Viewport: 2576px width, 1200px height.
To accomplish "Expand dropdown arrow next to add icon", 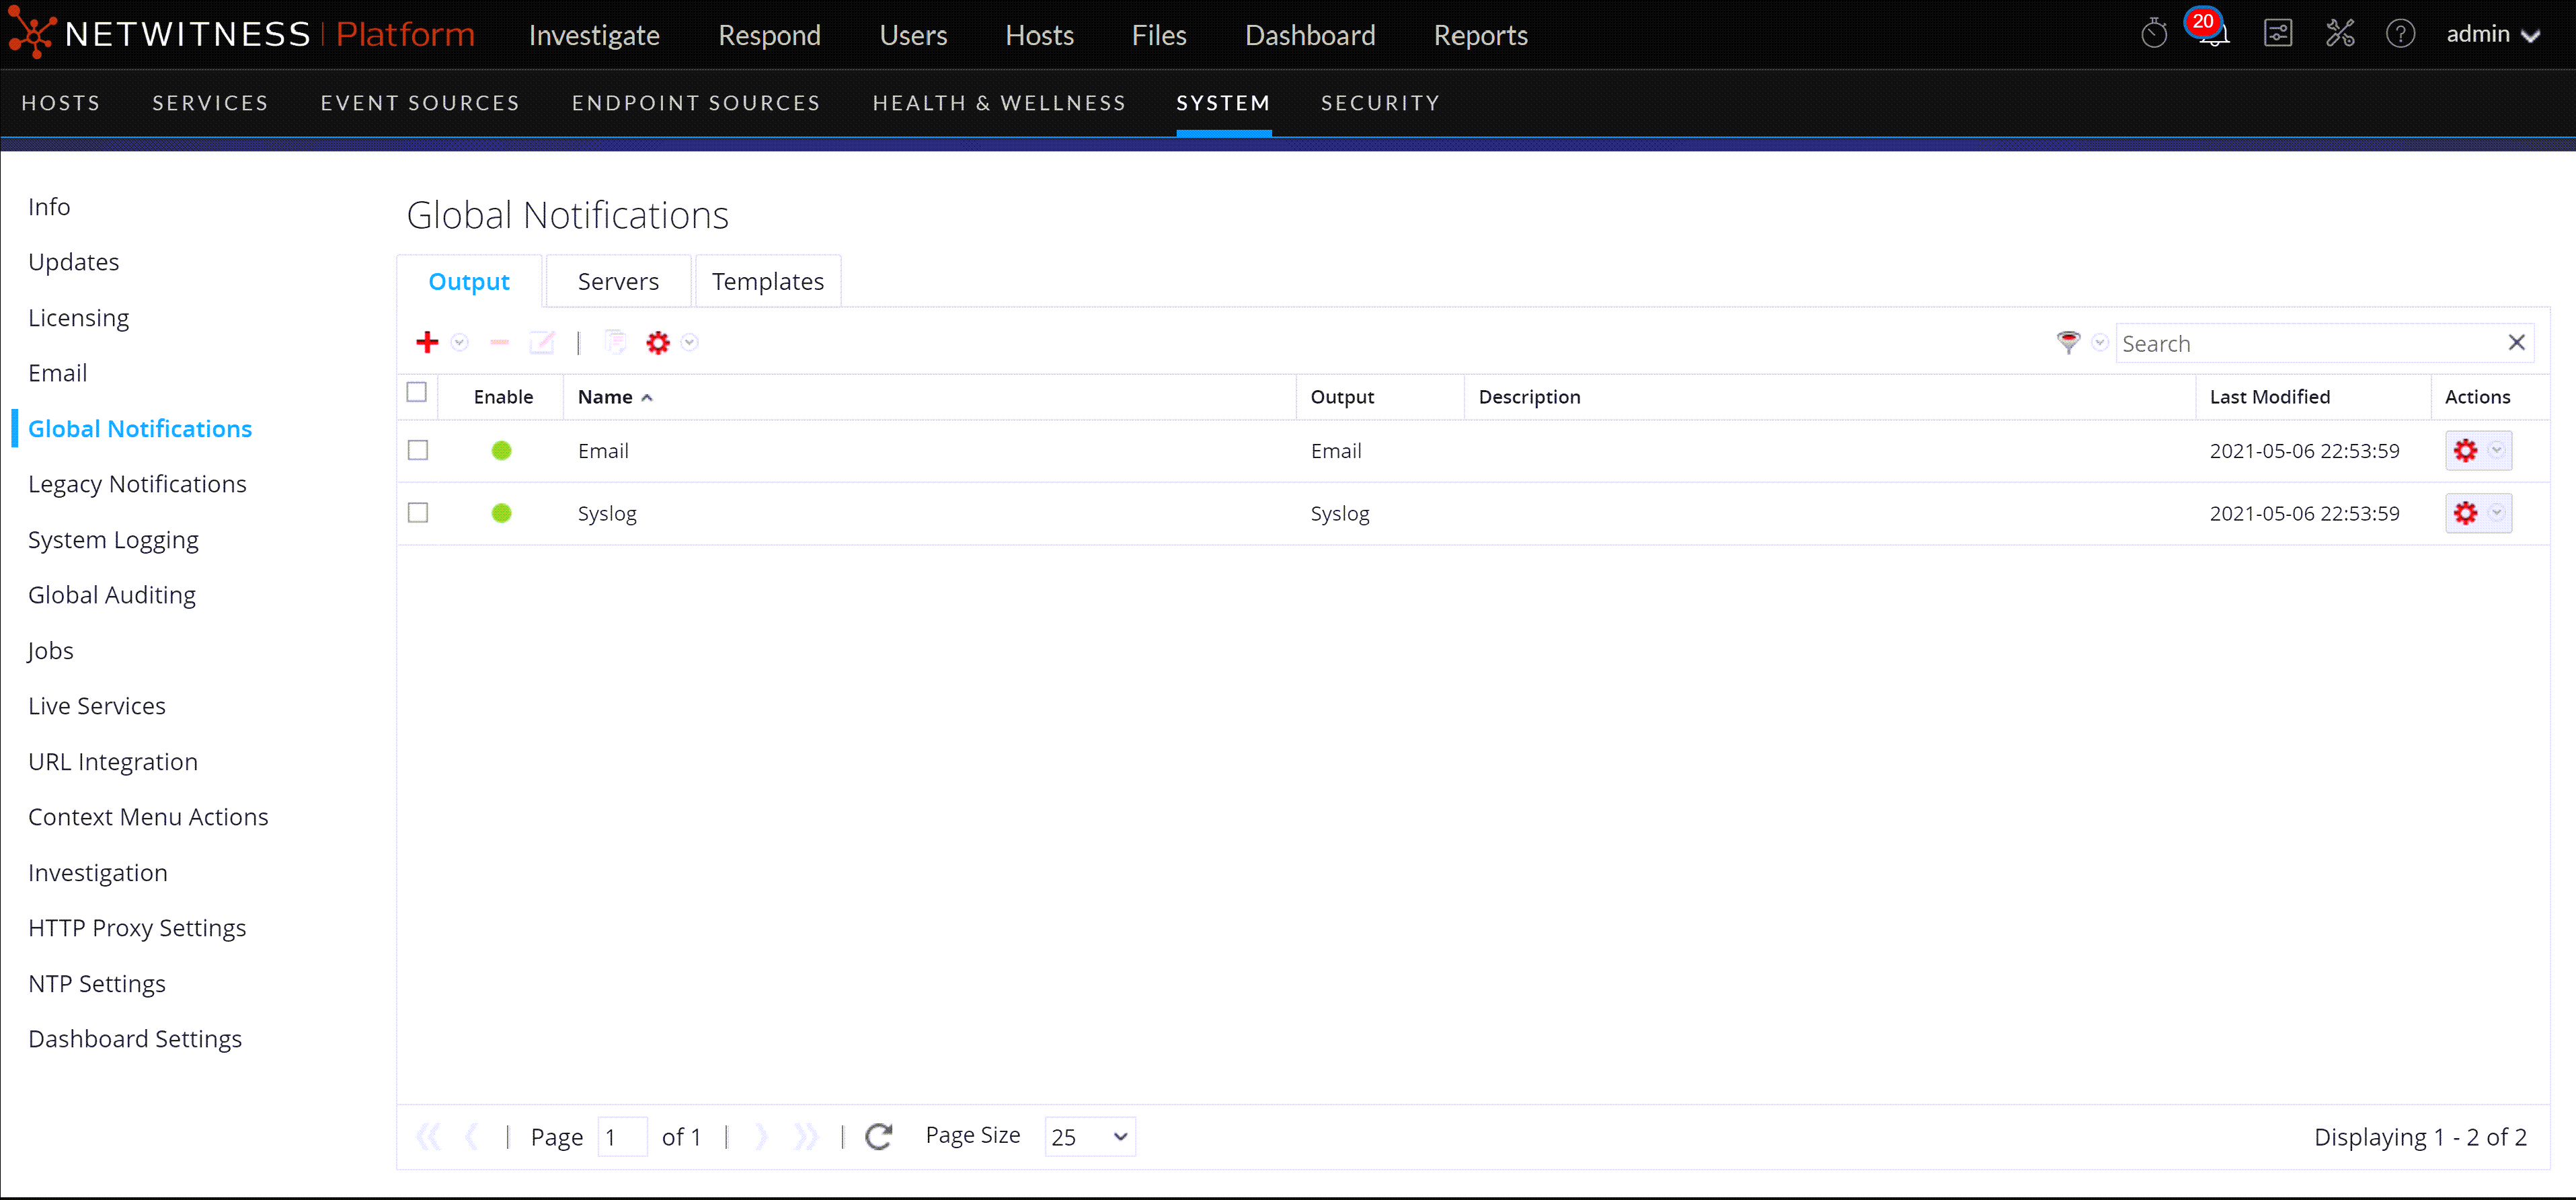I will 460,343.
